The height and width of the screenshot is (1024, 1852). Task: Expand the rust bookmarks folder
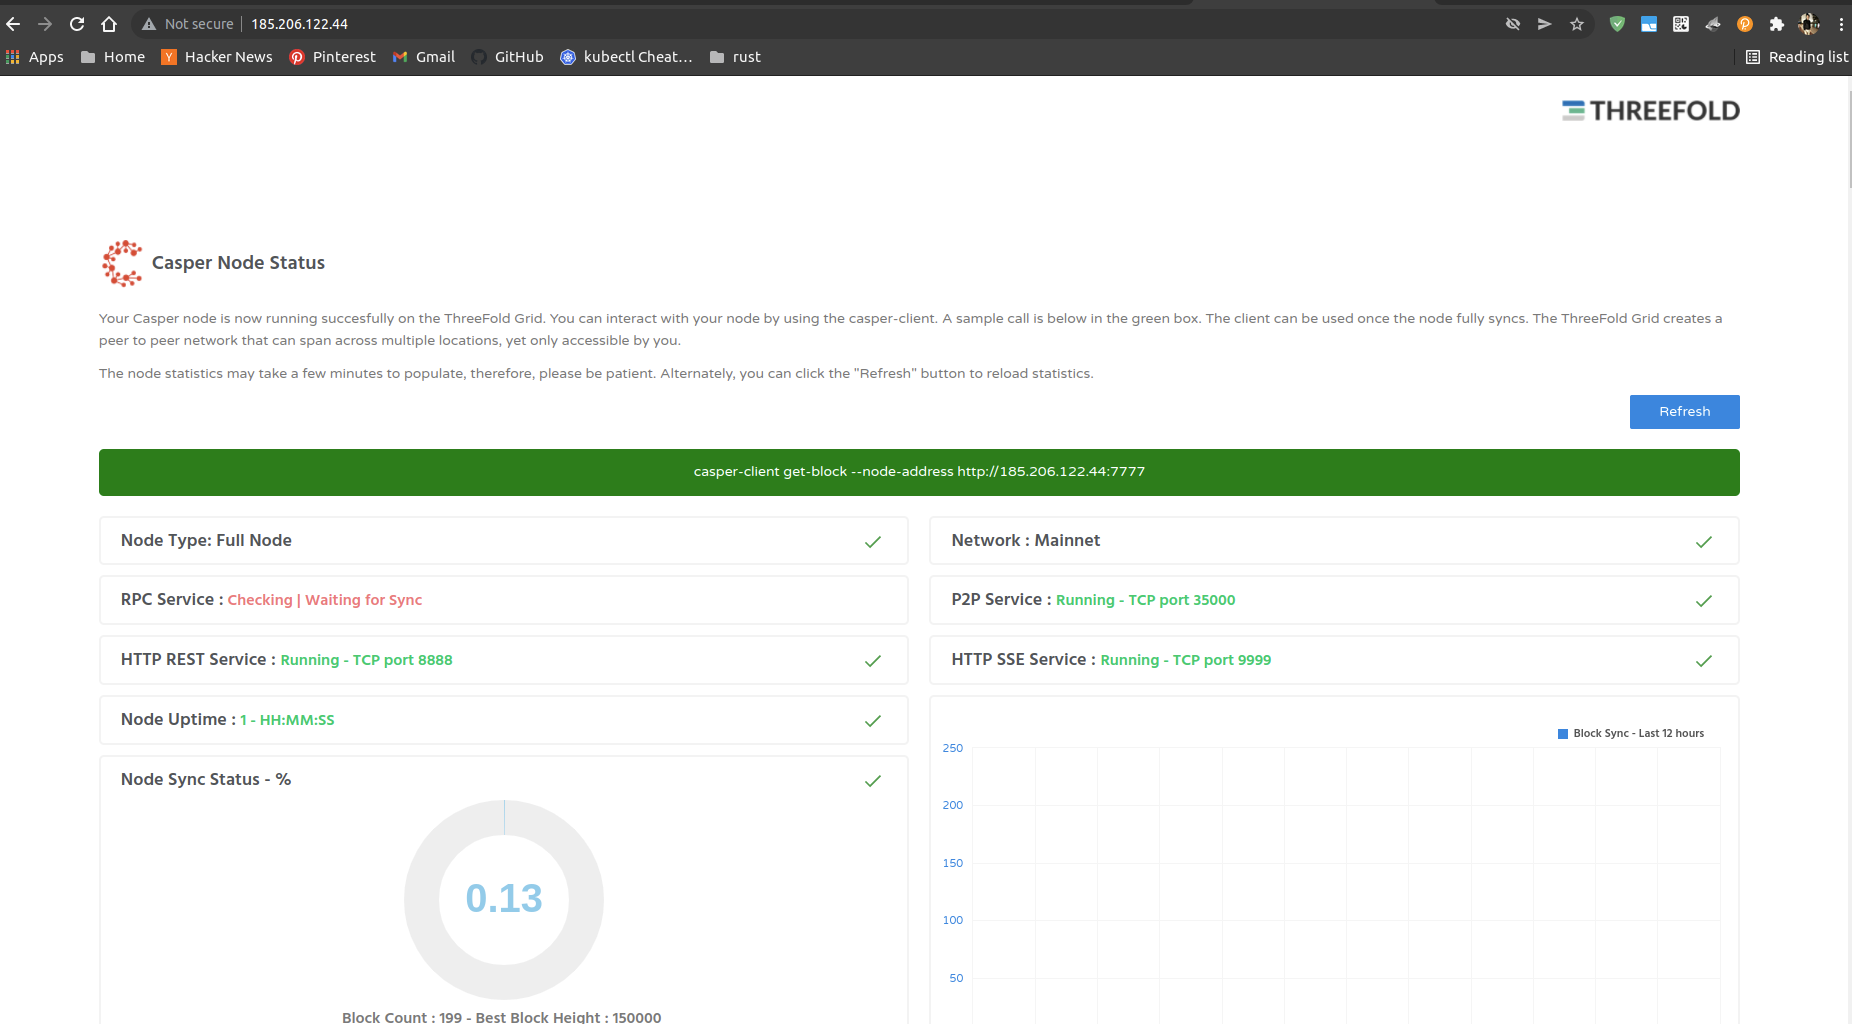click(735, 57)
